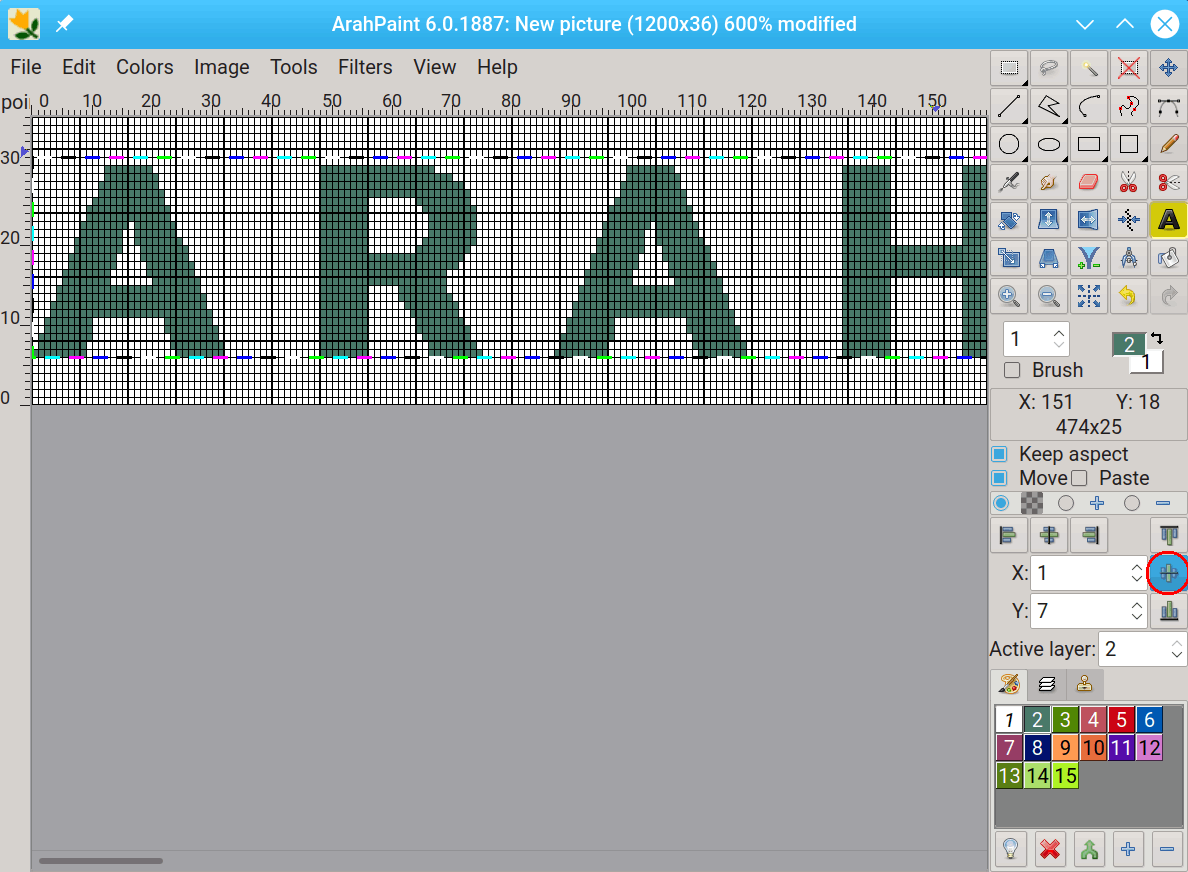Image resolution: width=1188 pixels, height=872 pixels.
Task: Click the horizontal scissors cut tool
Action: 1168,182
